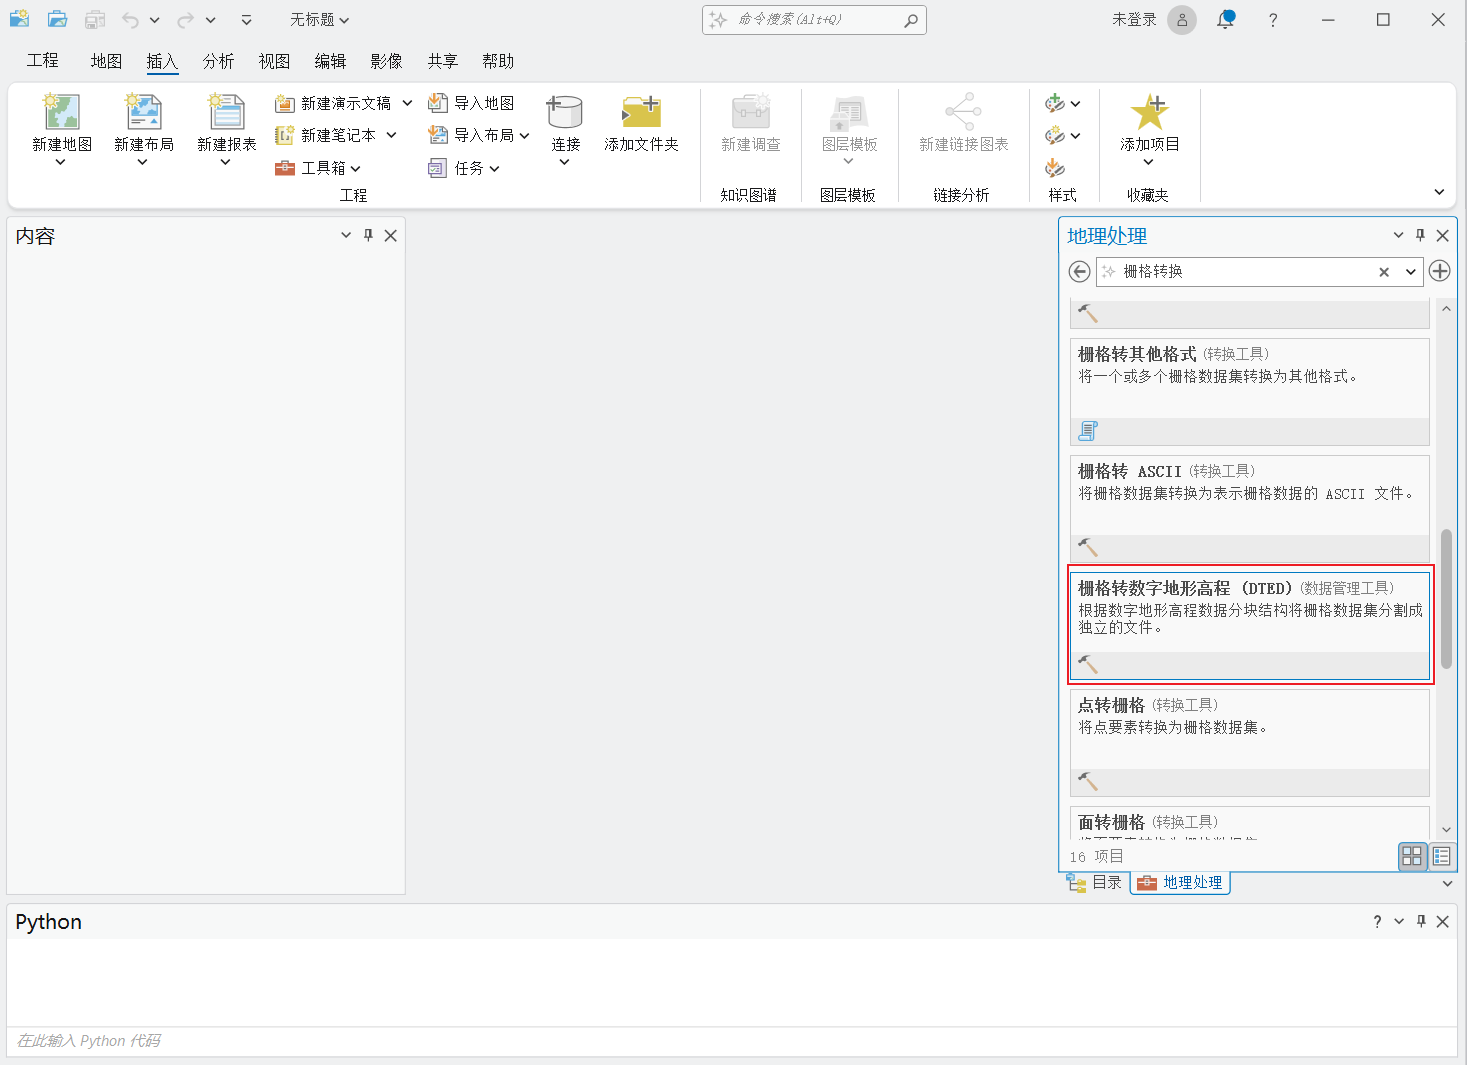Image resolution: width=1467 pixels, height=1065 pixels.
Task: Click the plus button beside geoprocessing search
Action: coord(1440,271)
